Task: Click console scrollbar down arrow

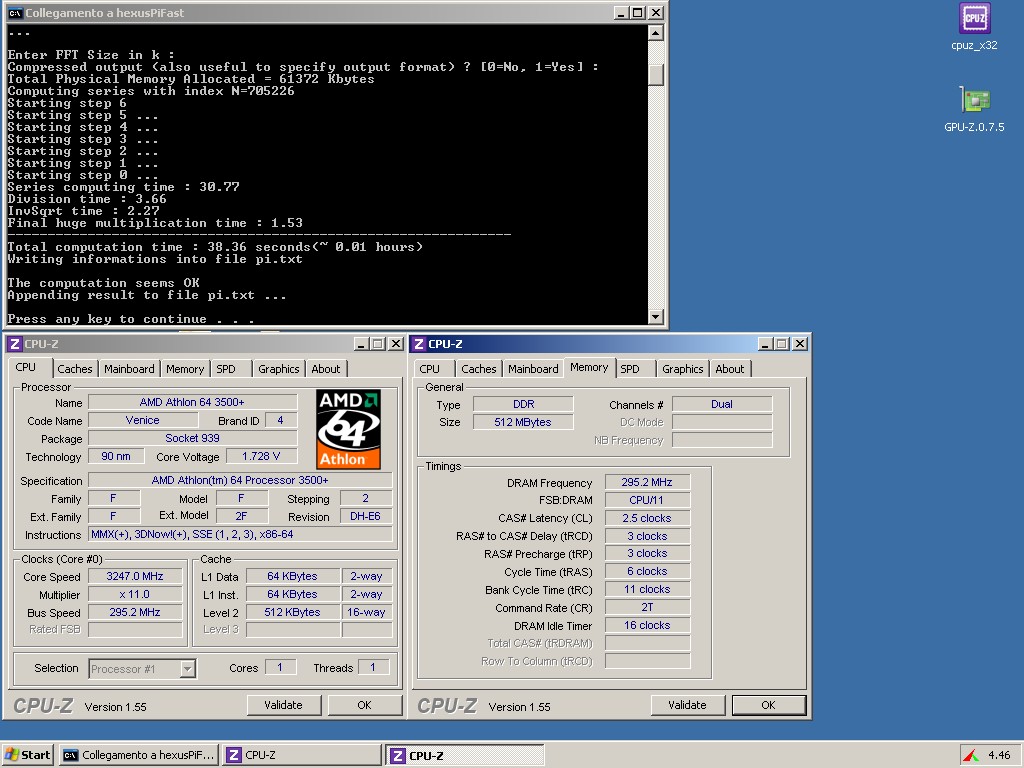Action: [656, 317]
